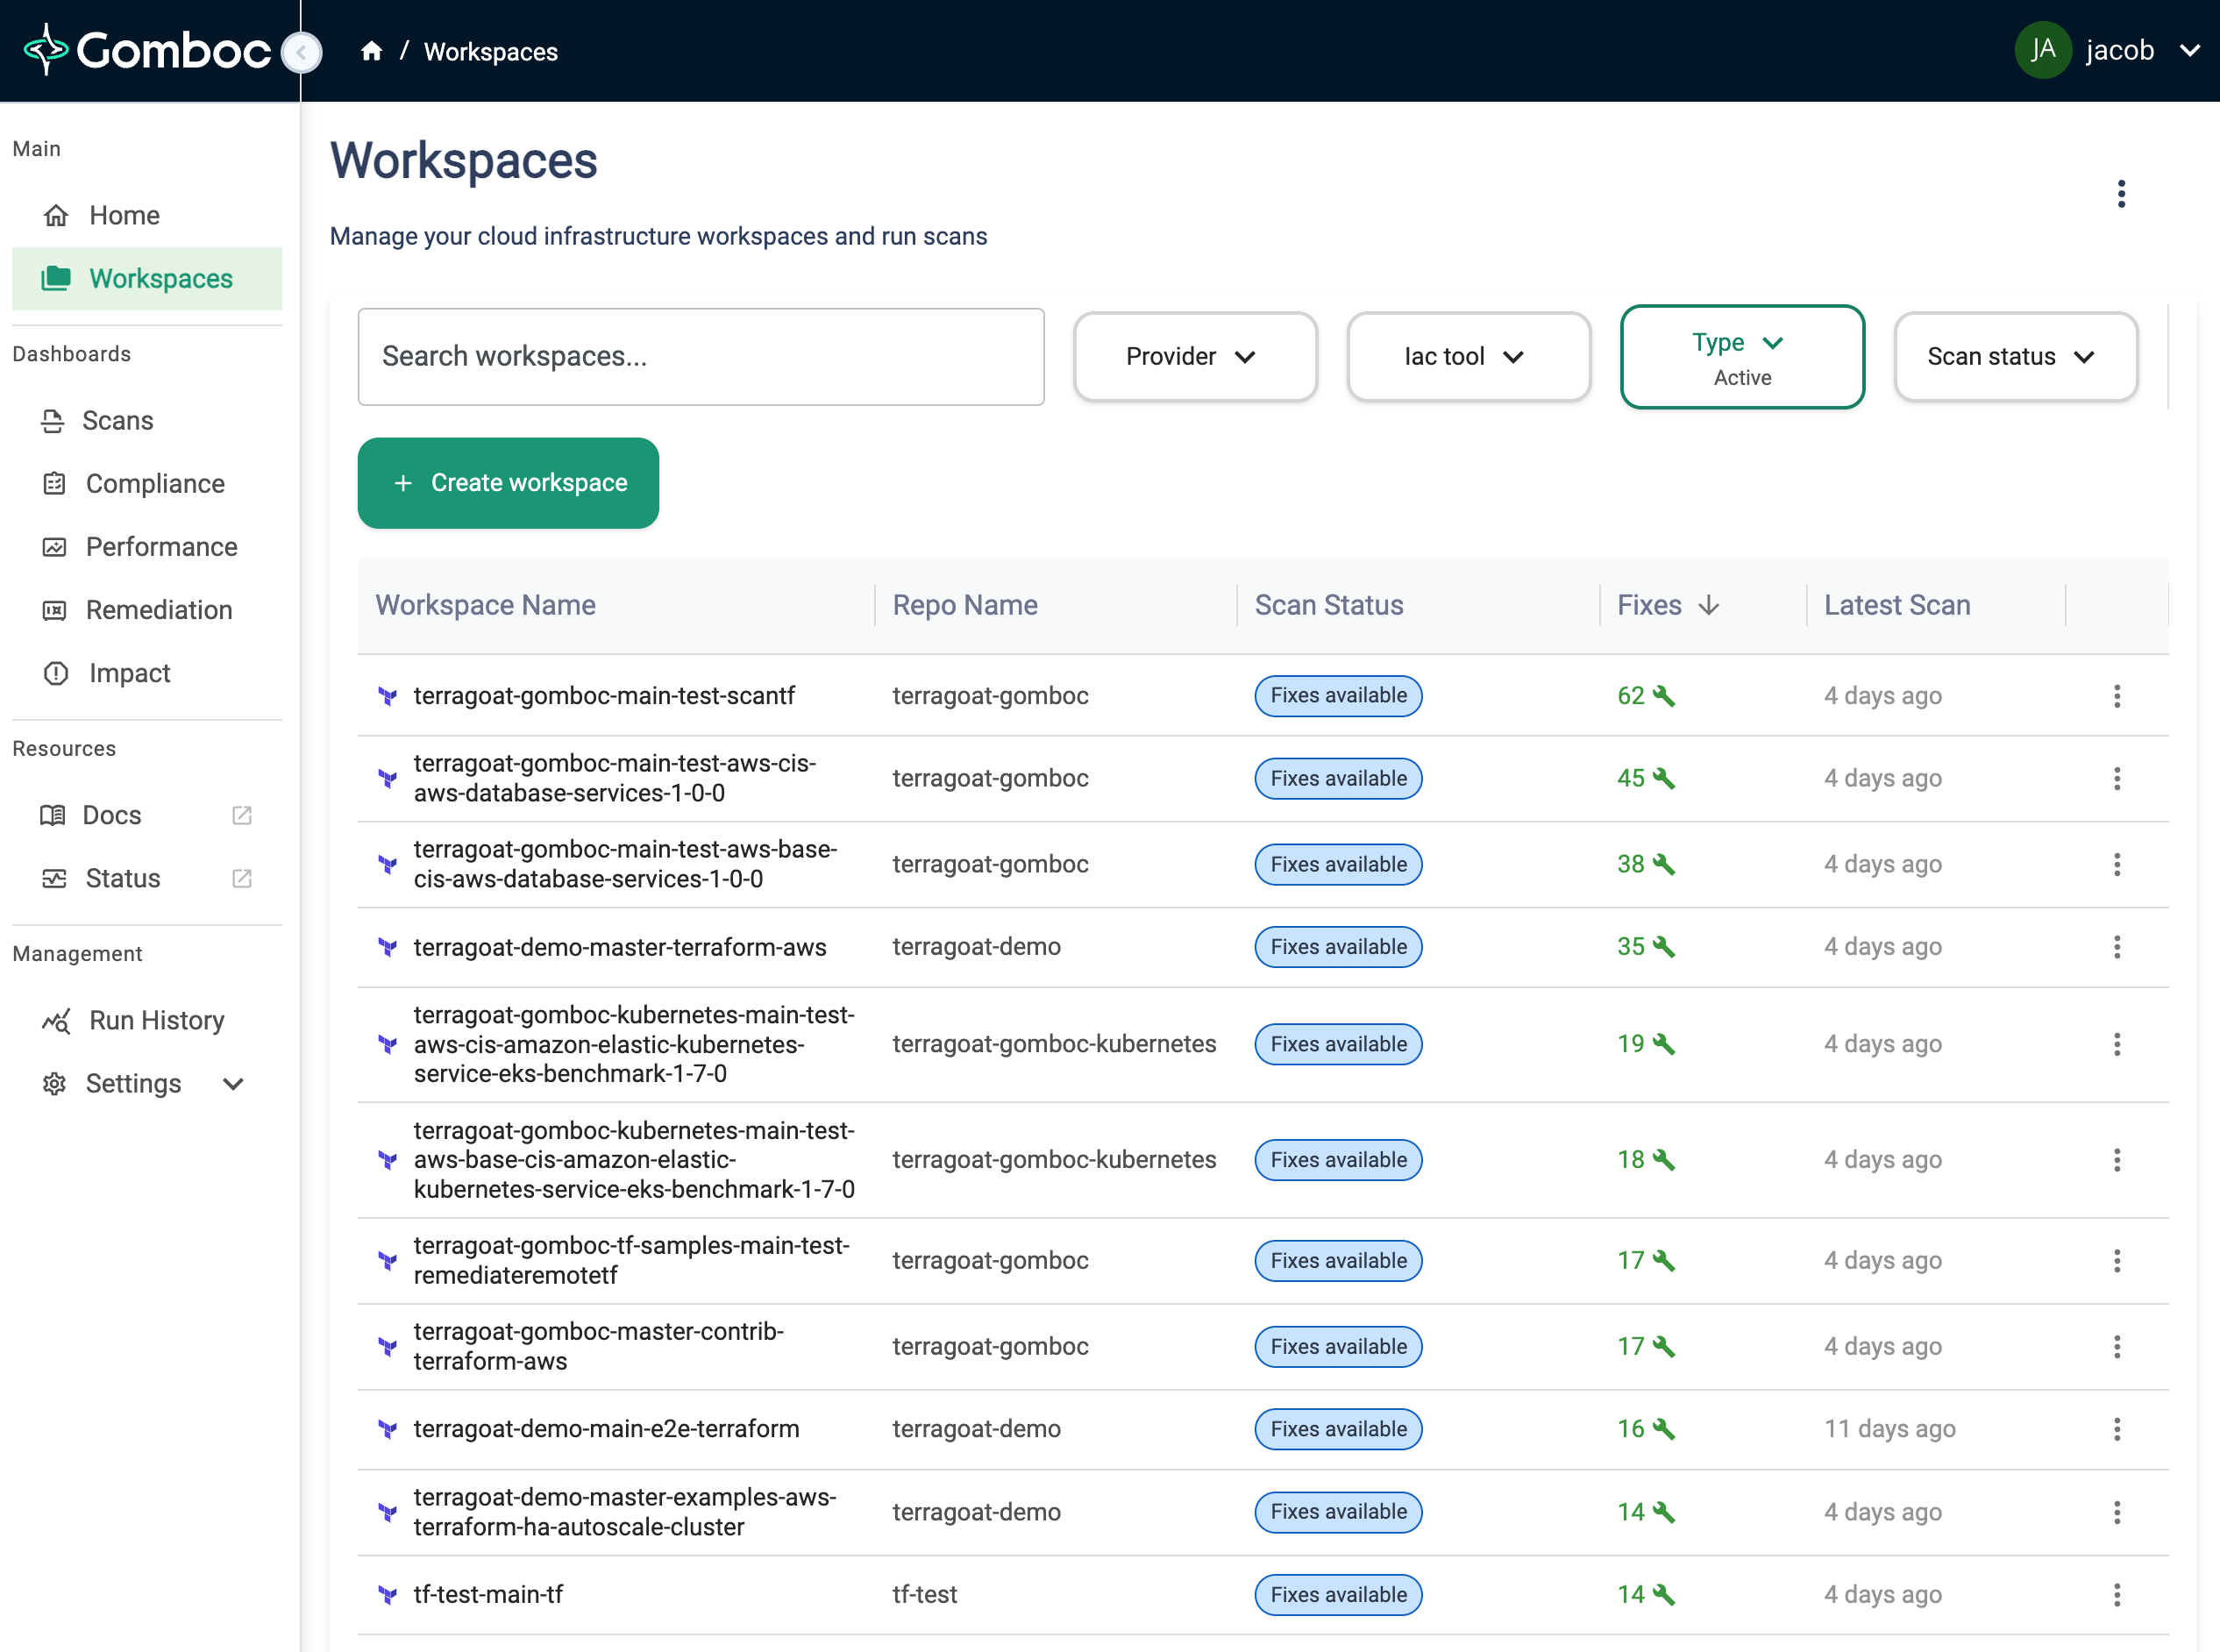Image resolution: width=2220 pixels, height=1652 pixels.
Task: Go to Scans dashboard
Action: tap(117, 421)
